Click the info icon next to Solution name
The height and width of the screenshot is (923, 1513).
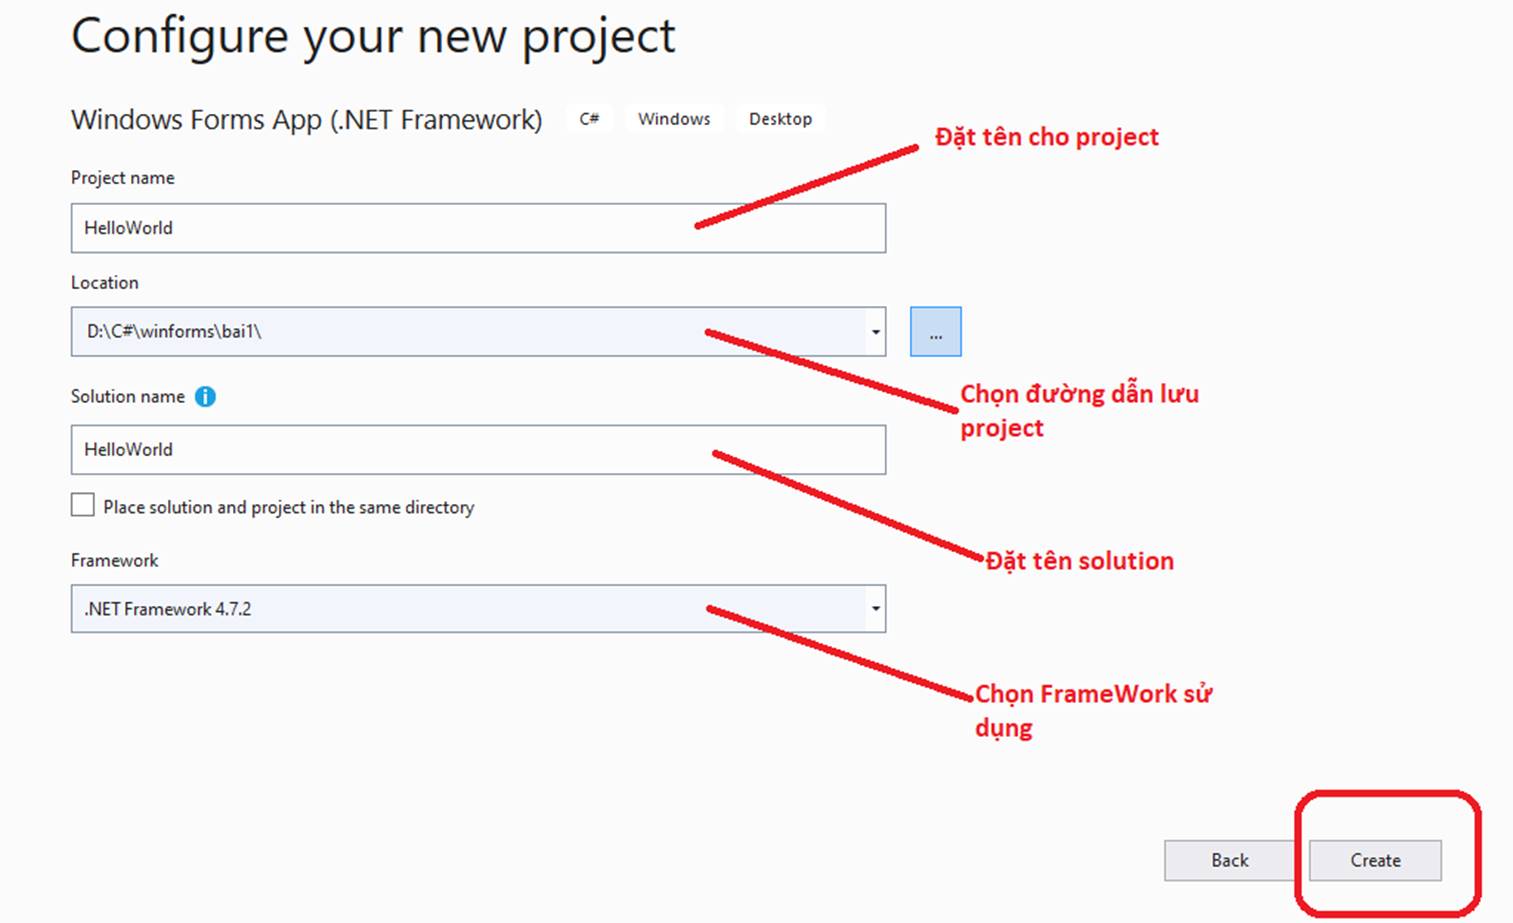[205, 396]
